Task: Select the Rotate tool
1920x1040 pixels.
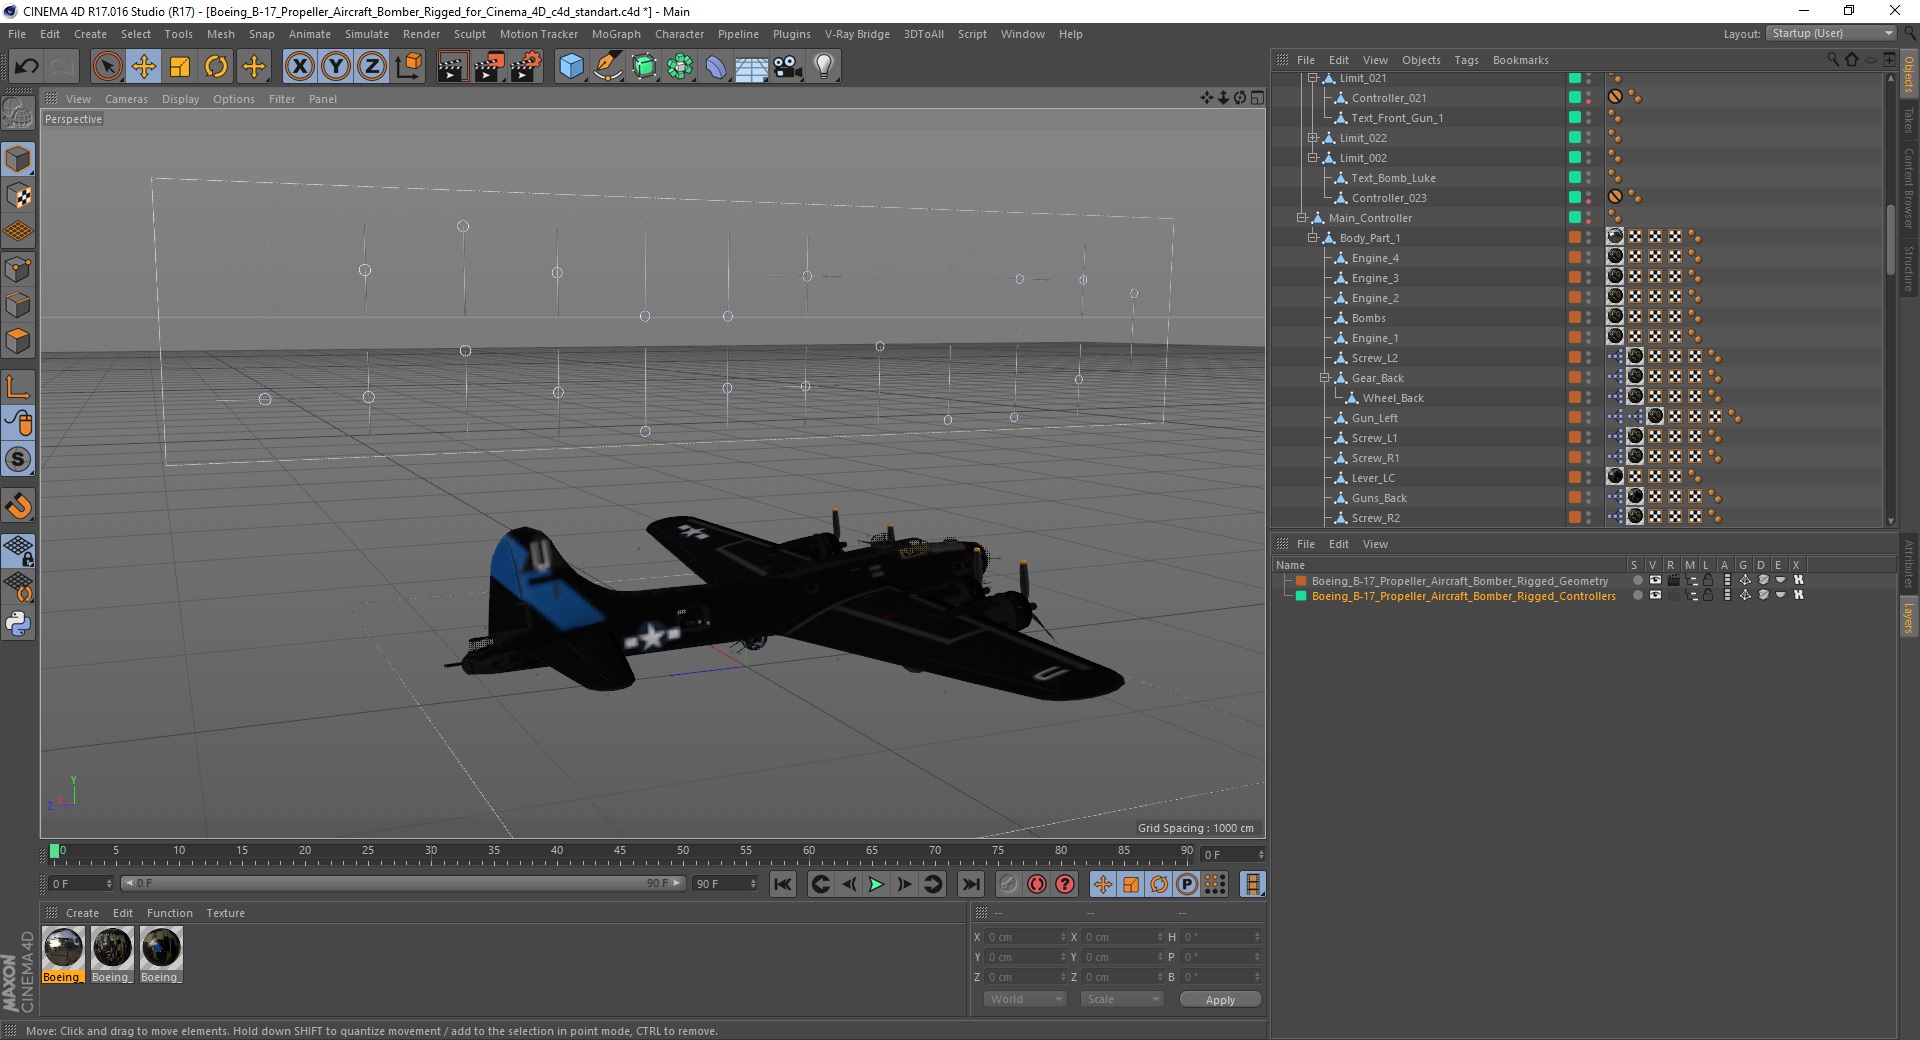Action: [x=216, y=67]
